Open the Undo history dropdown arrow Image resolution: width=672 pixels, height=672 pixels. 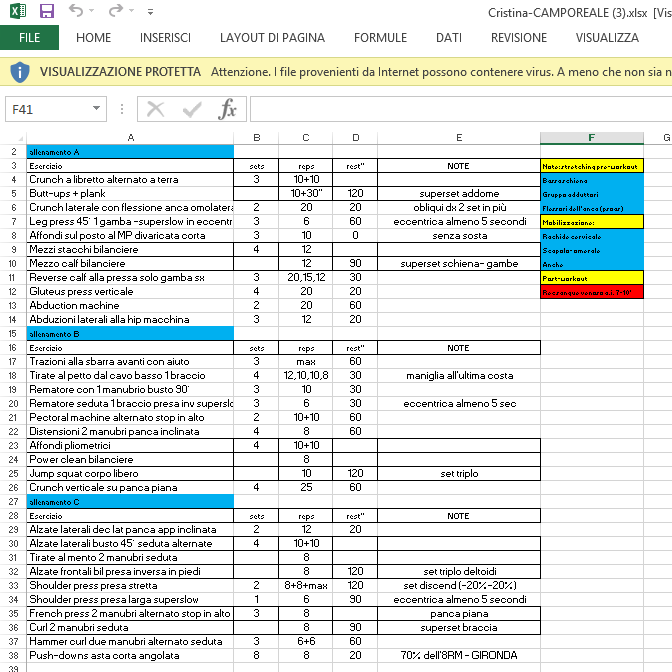95,12
